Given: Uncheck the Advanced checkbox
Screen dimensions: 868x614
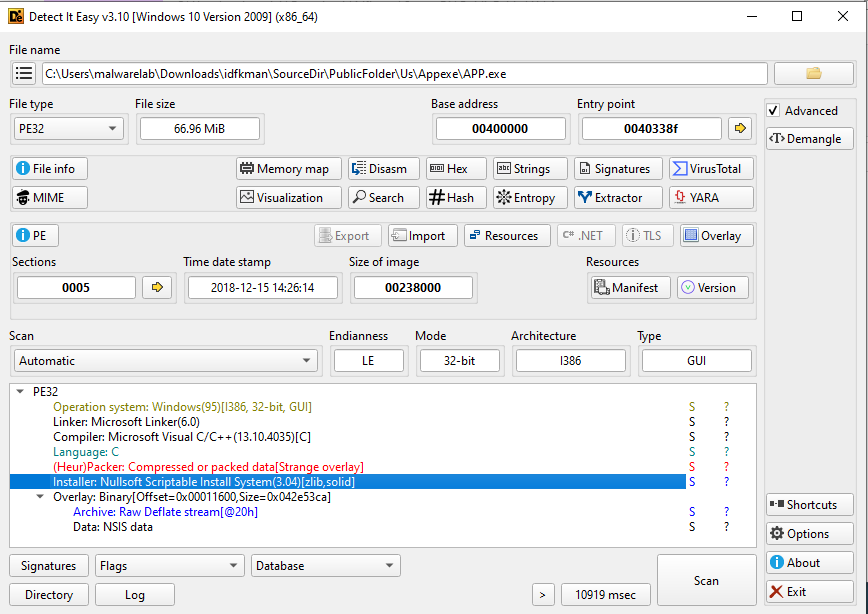Looking at the screenshot, I should point(775,111).
